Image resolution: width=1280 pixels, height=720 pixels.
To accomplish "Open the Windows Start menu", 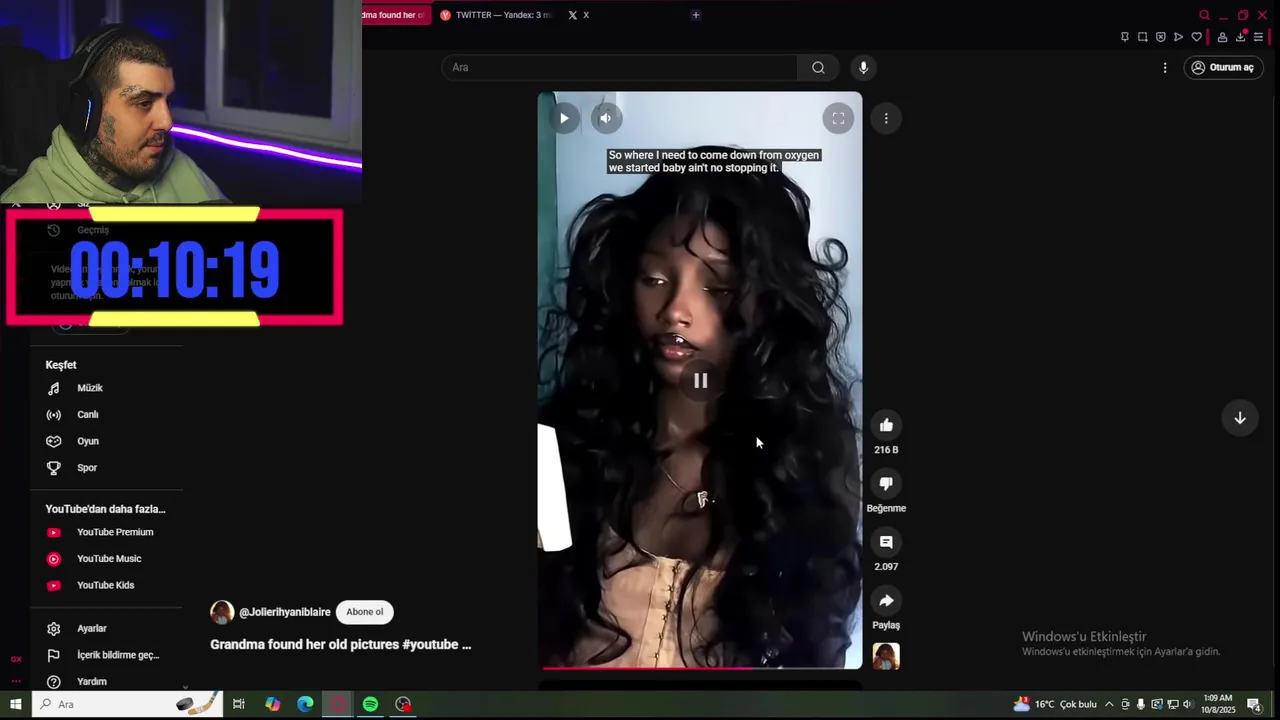I will click(15, 704).
